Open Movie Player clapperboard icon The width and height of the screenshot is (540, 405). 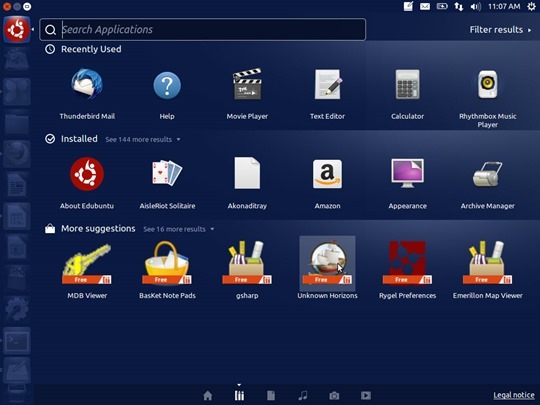tap(247, 85)
